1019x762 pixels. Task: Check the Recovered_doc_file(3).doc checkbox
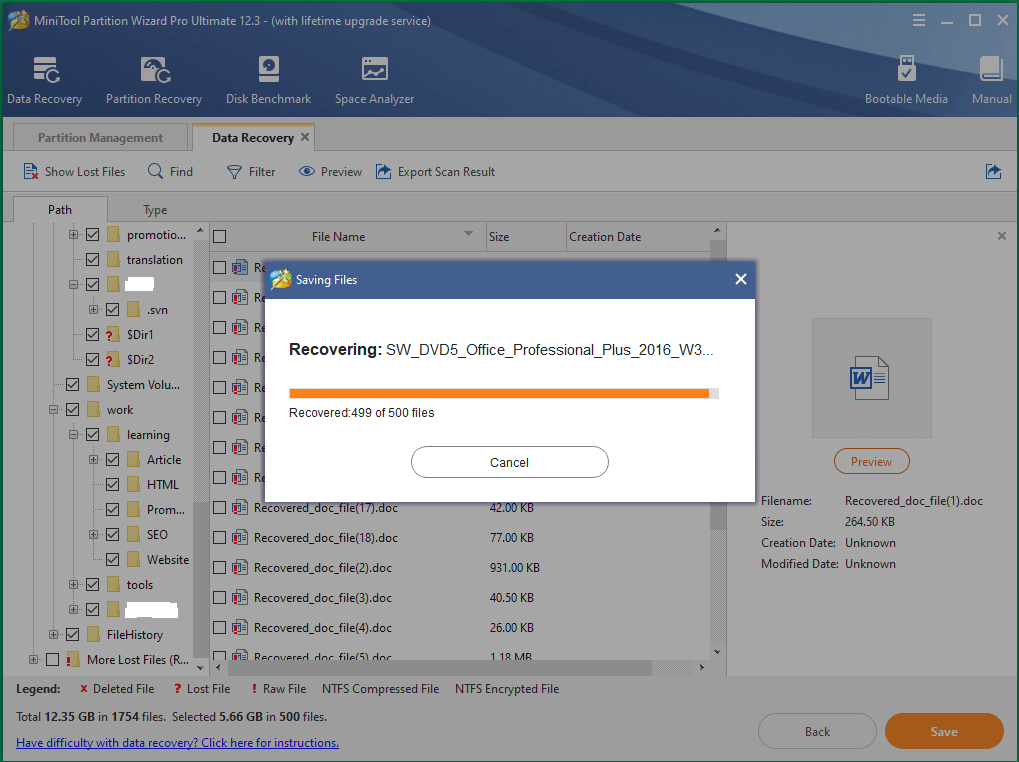click(220, 597)
